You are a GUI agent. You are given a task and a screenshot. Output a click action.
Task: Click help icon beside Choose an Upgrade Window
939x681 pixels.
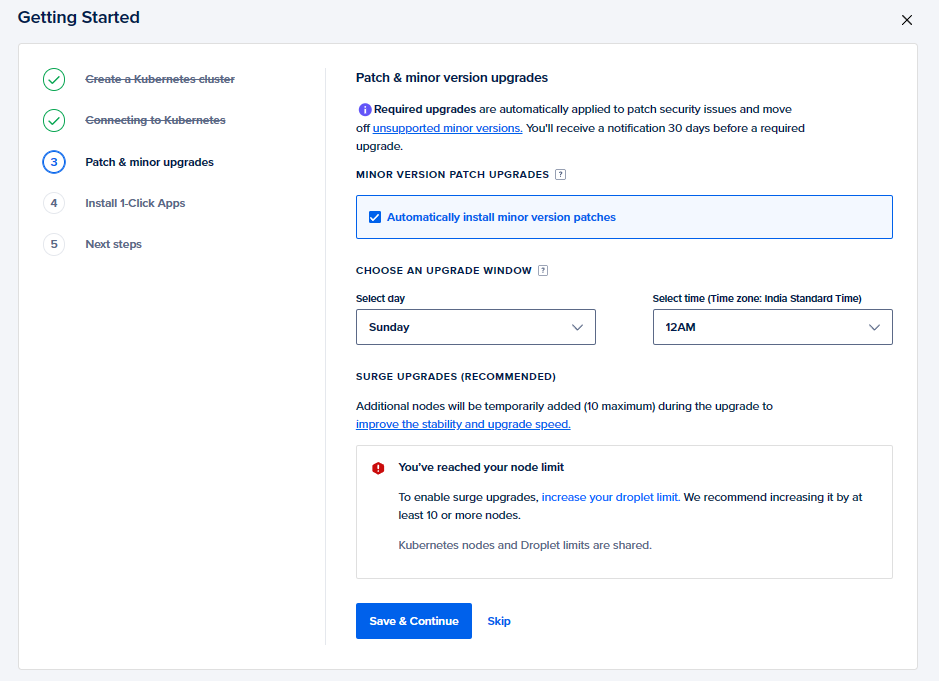point(543,271)
